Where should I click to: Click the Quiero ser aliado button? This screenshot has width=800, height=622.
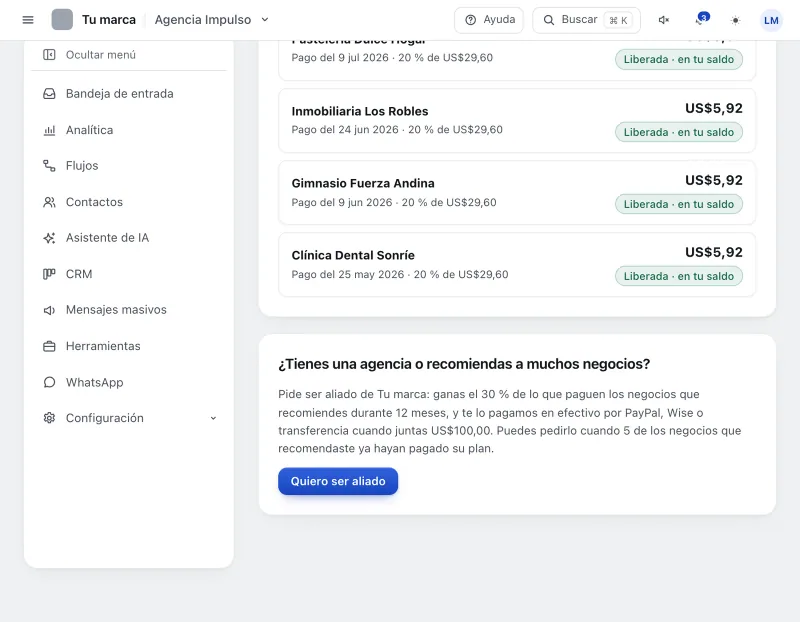[338, 481]
